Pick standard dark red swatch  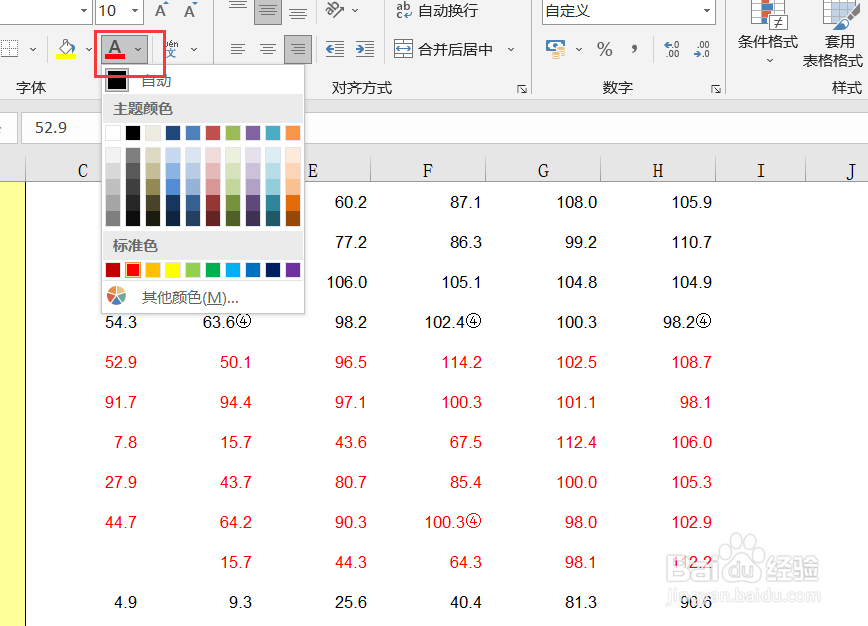(113, 270)
